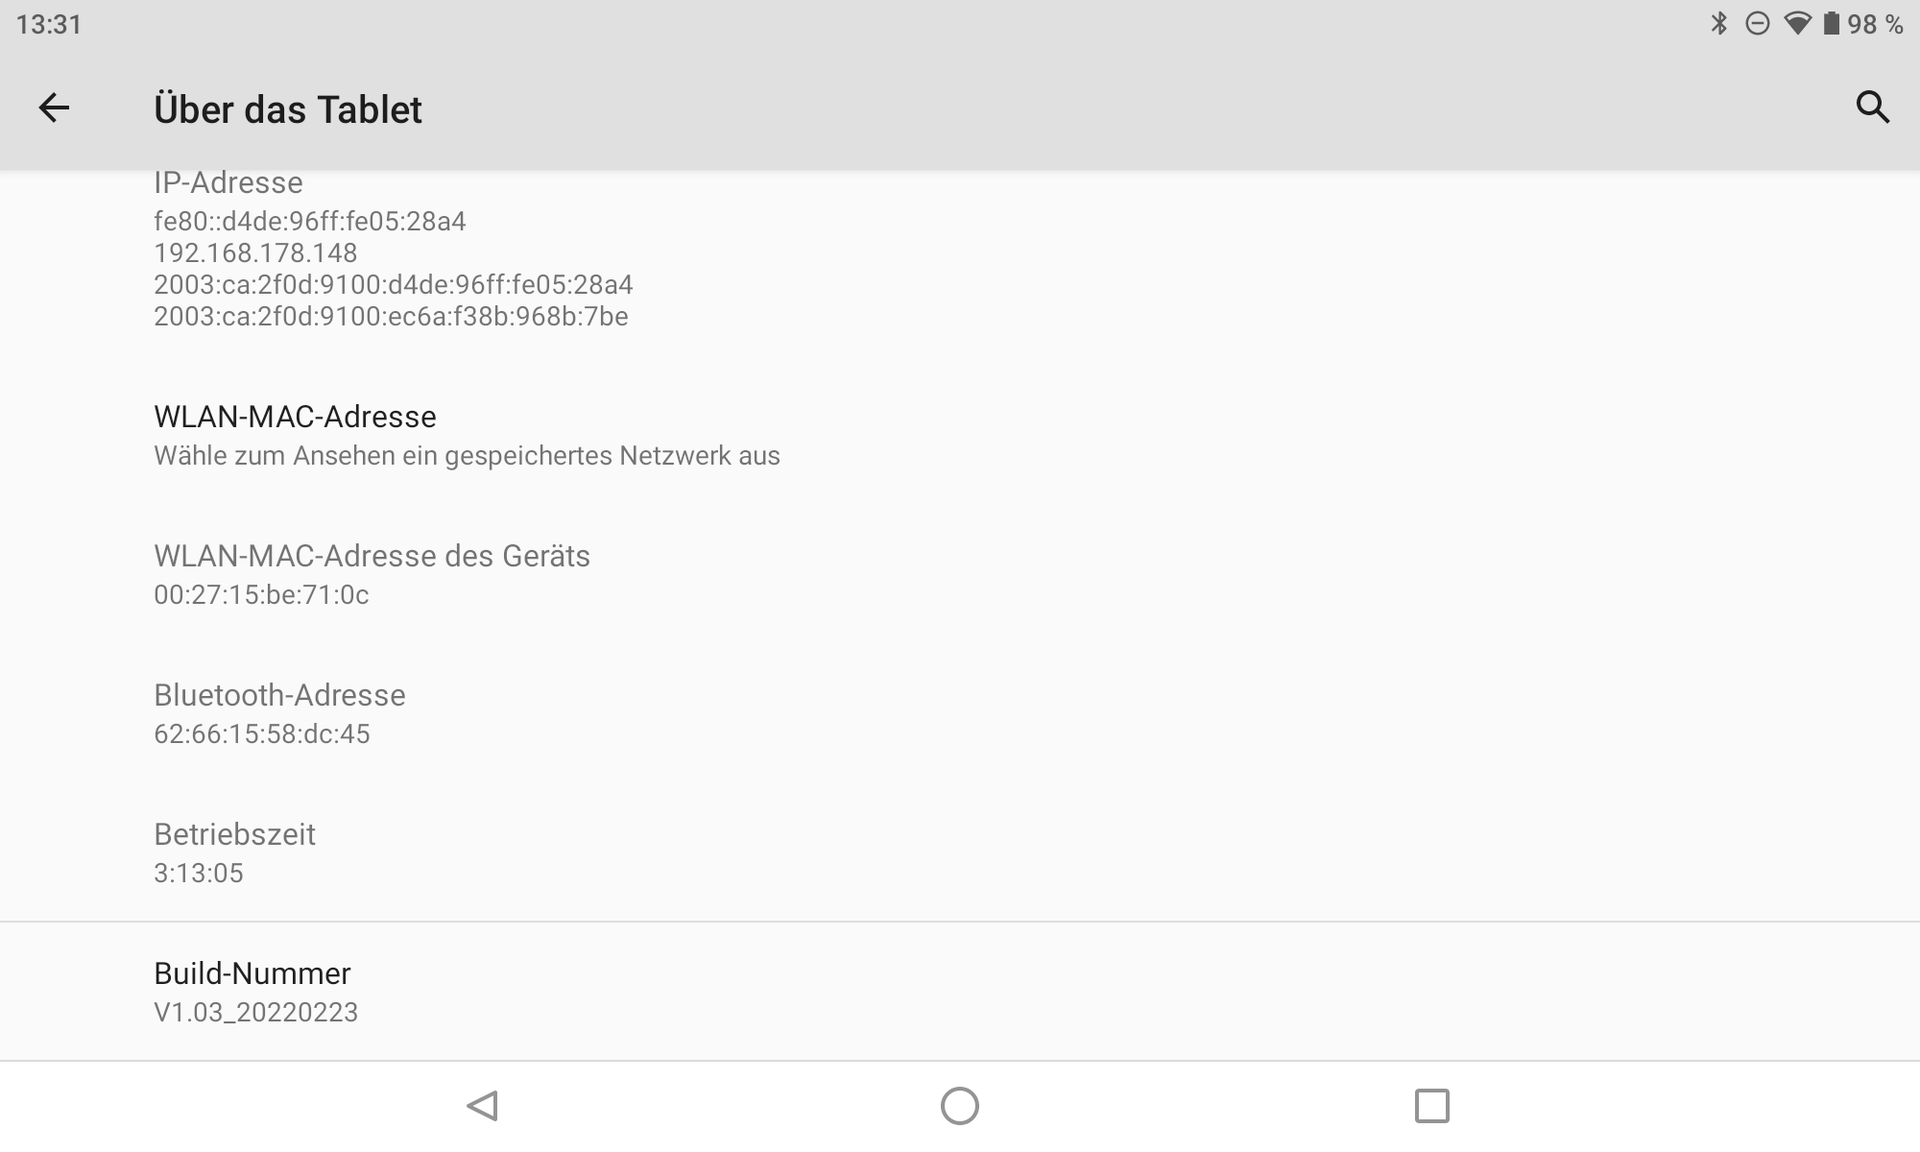The width and height of the screenshot is (1920, 1152).
Task: Tap 'Wähle zum Ansehen ein gespeichertes Netzwerk aus'
Action: pyautogui.click(x=466, y=456)
